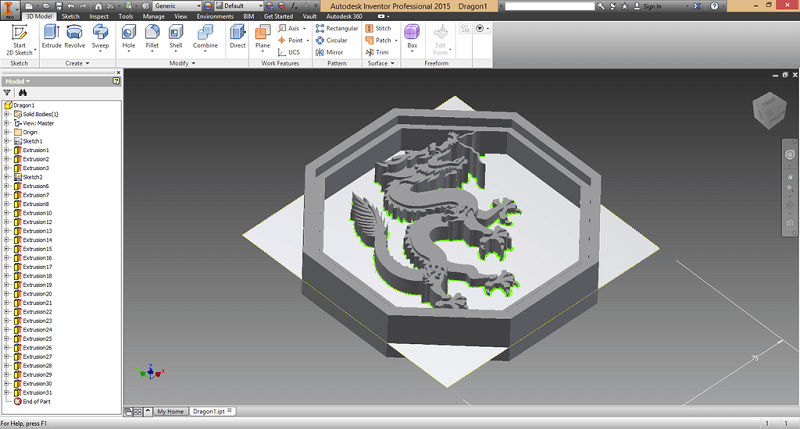Select the Dragon1 root node
The height and width of the screenshot is (429, 800).
coord(19,105)
